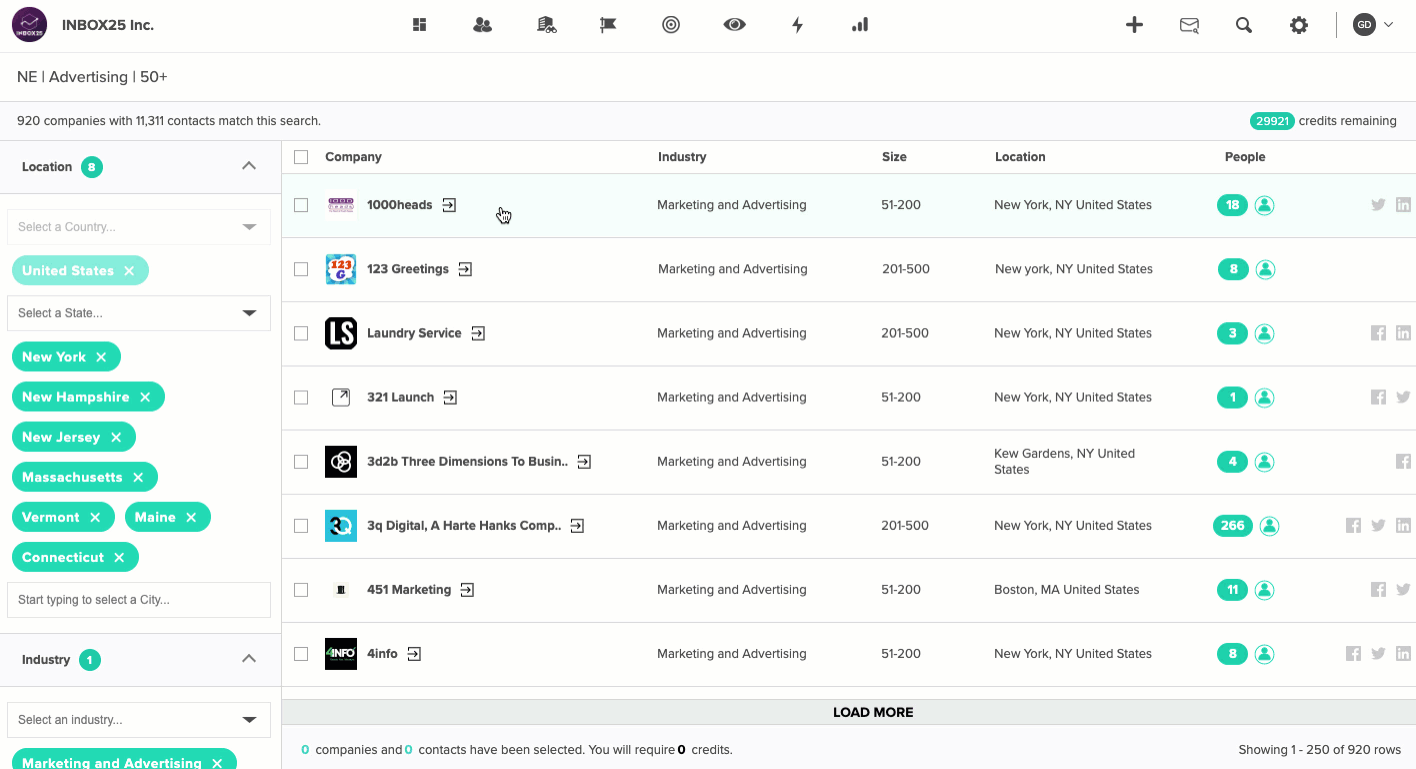This screenshot has height=769, width=1416.
Task: Check the 123 Greetings row checkbox
Action: tap(301, 269)
